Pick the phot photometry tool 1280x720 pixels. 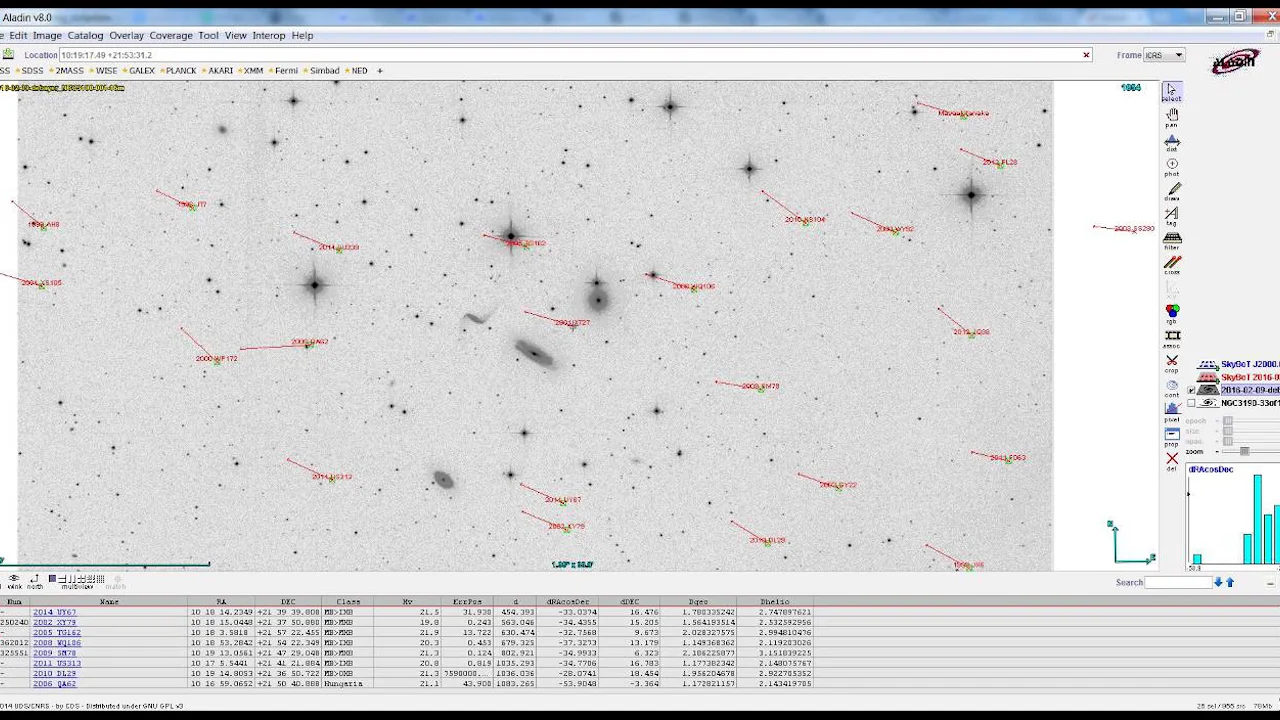pos(1172,166)
